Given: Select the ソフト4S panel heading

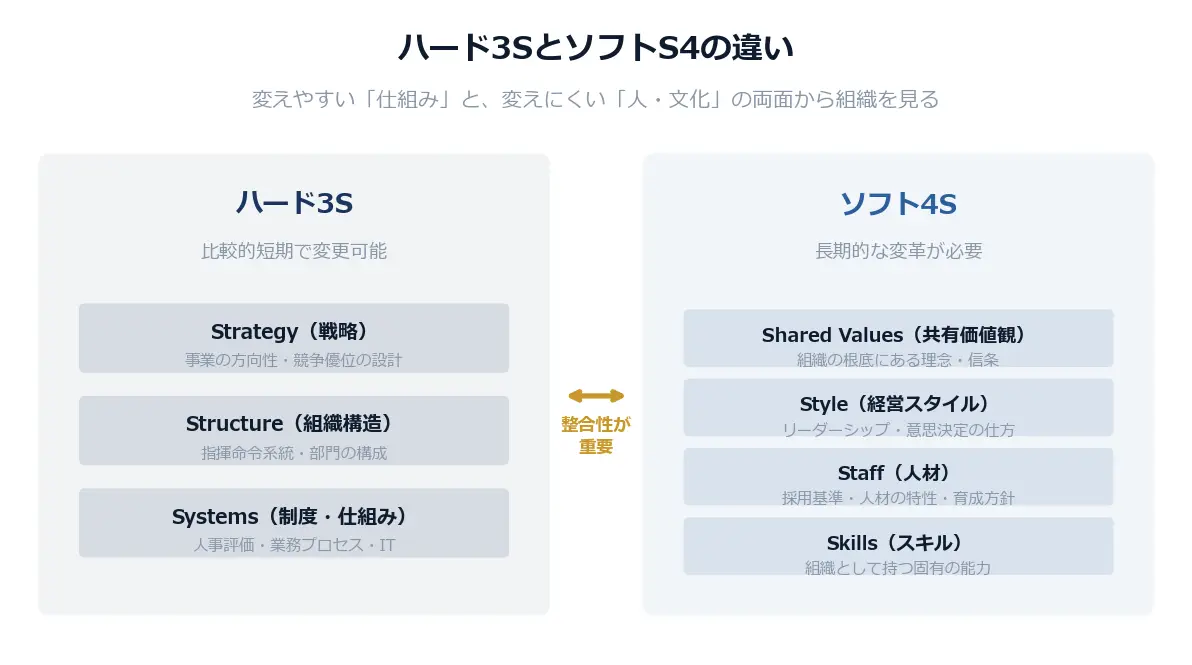Looking at the screenshot, I should [898, 204].
